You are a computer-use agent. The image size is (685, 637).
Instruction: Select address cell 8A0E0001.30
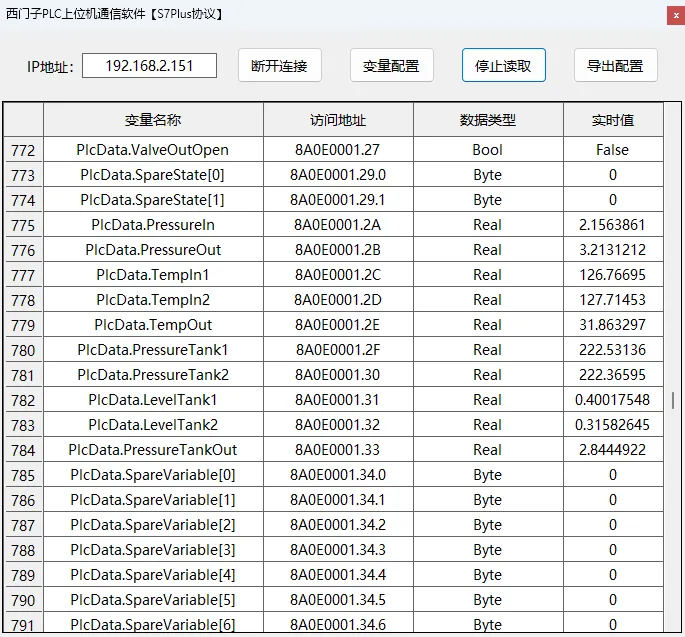[x=338, y=375]
